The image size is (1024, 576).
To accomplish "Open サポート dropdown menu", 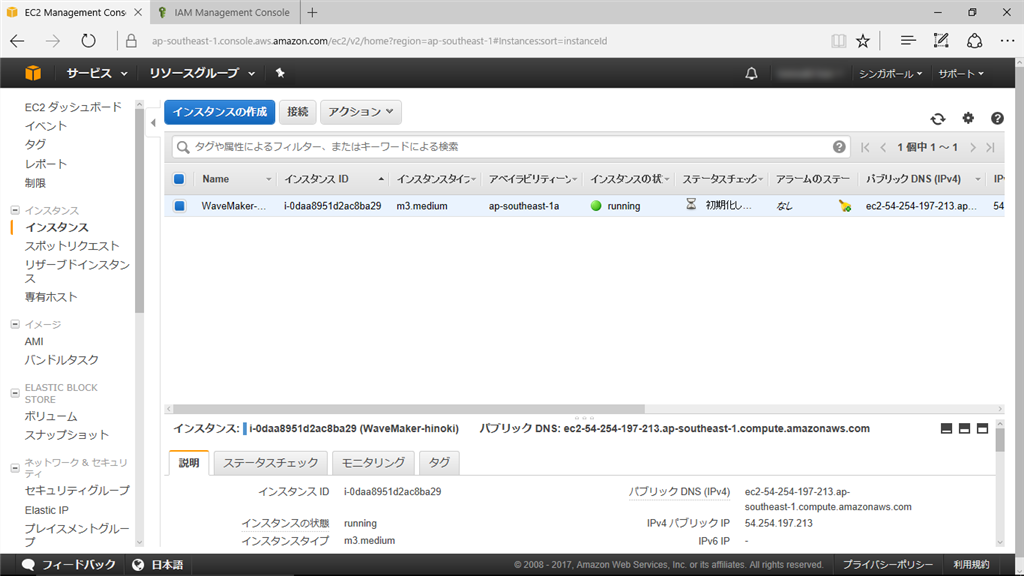I will [x=961, y=74].
